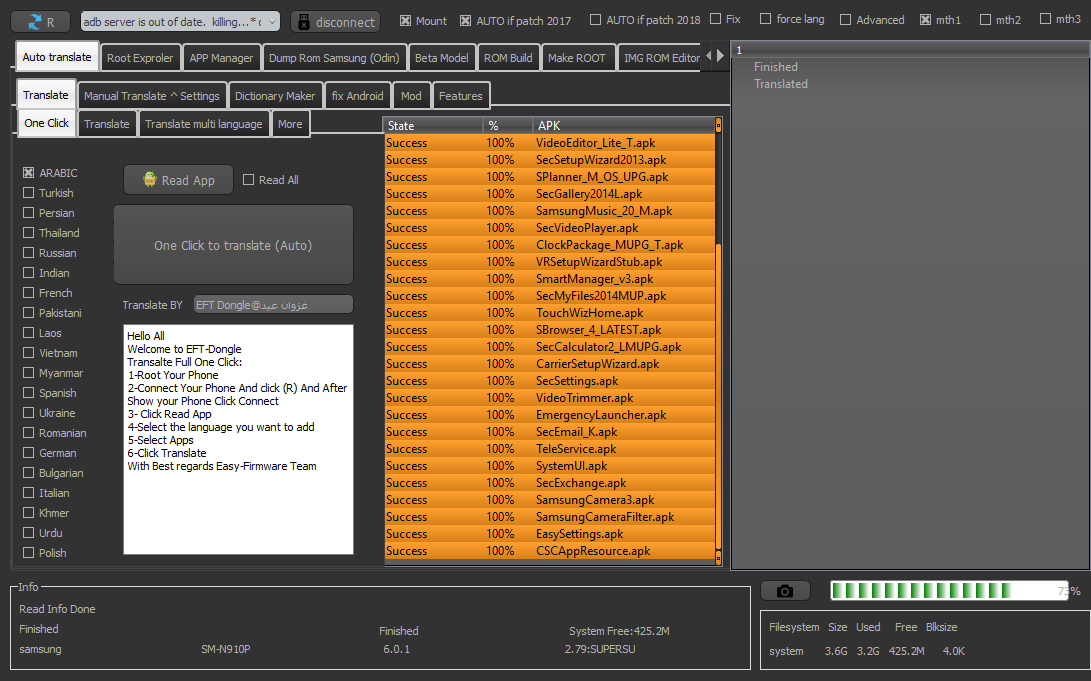Switch to the Root Exproler tab
The width and height of the screenshot is (1091, 681).
click(x=140, y=58)
